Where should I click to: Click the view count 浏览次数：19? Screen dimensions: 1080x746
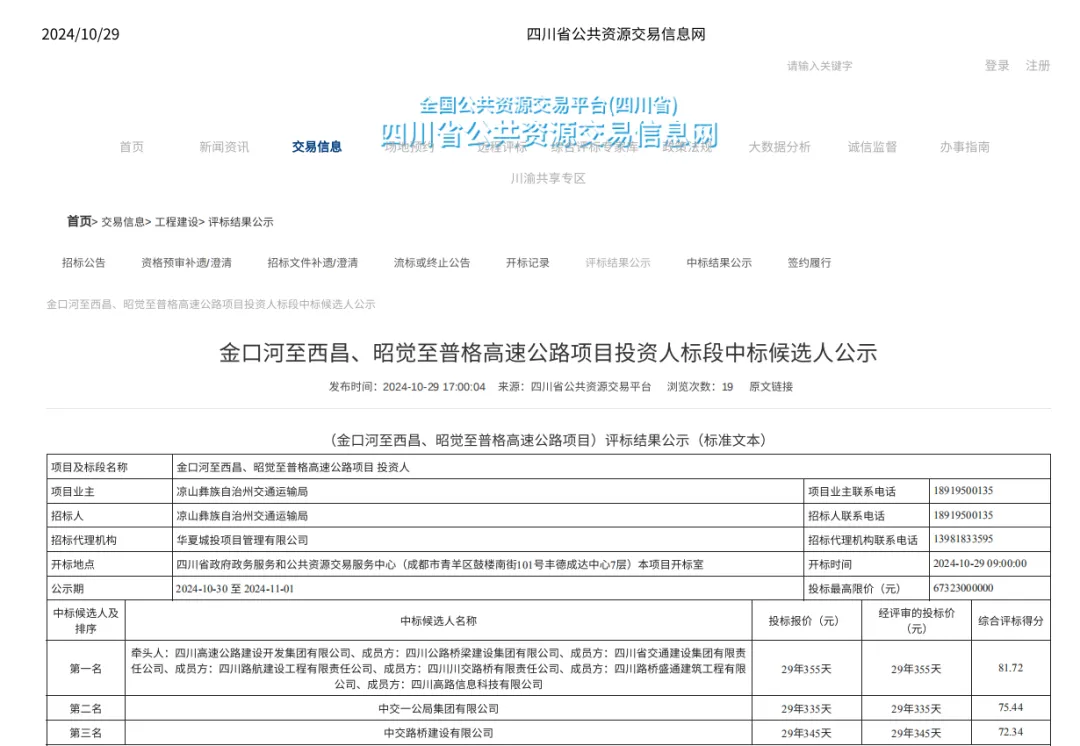click(700, 386)
